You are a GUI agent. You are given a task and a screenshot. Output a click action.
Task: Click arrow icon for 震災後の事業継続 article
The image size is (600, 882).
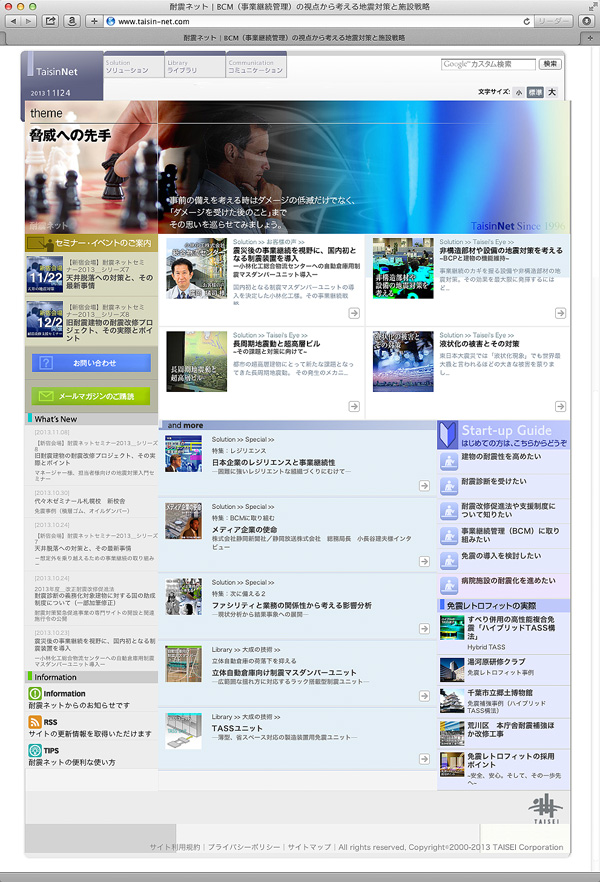354,313
